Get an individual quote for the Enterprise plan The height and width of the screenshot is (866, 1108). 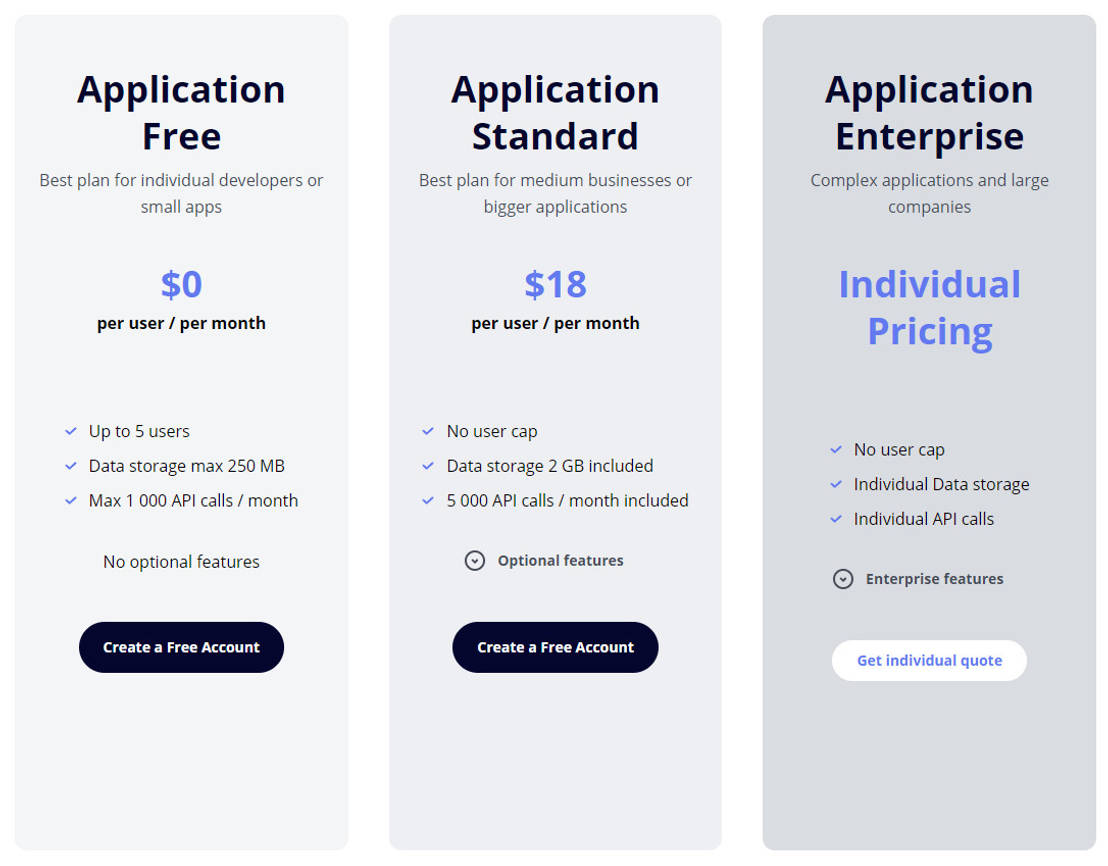point(929,660)
